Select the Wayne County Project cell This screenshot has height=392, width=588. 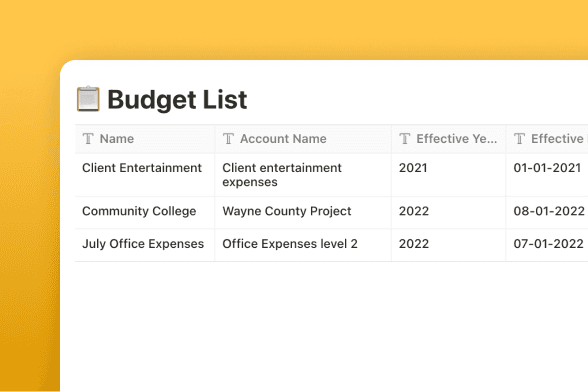click(303, 213)
